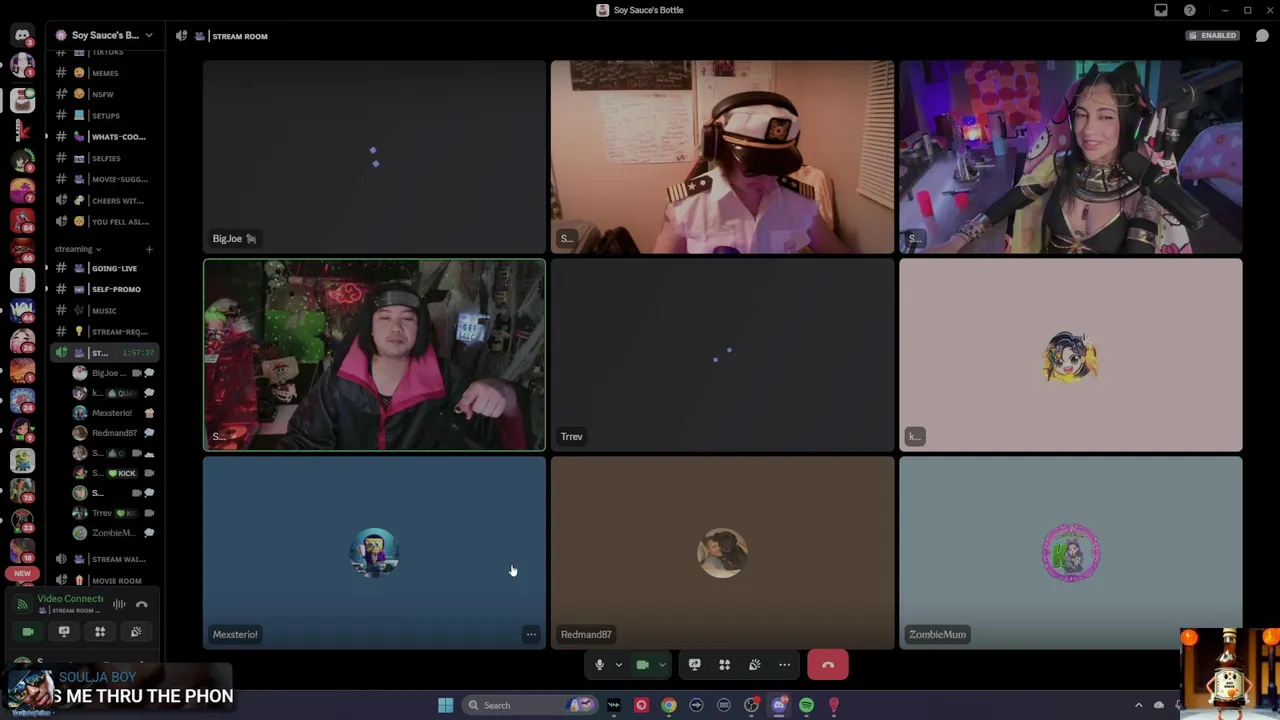Viewport: 1280px width, 720px height.
Task: Open the inbox icon in title bar
Action: pos(1160,10)
